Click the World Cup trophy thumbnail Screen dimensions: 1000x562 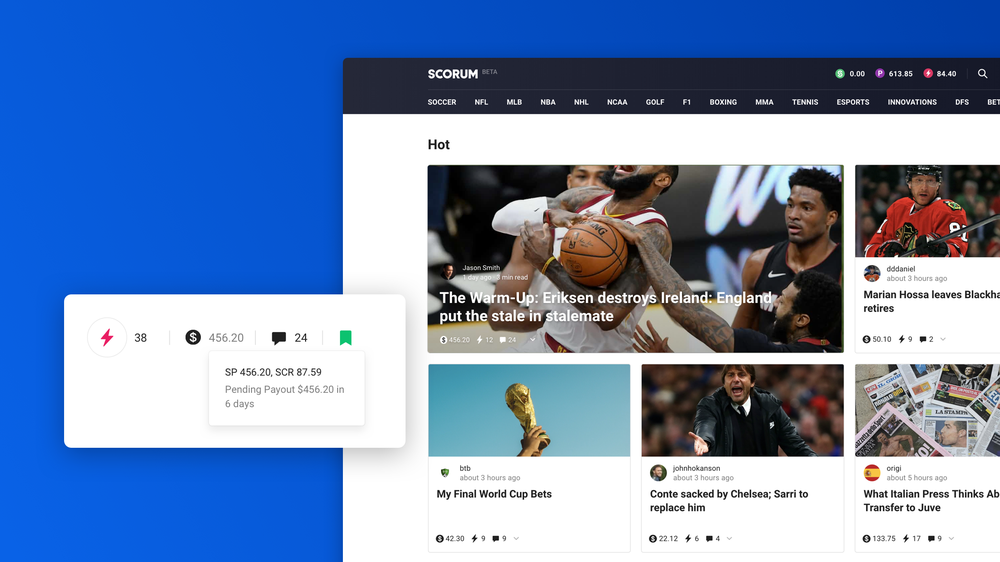[529, 410]
